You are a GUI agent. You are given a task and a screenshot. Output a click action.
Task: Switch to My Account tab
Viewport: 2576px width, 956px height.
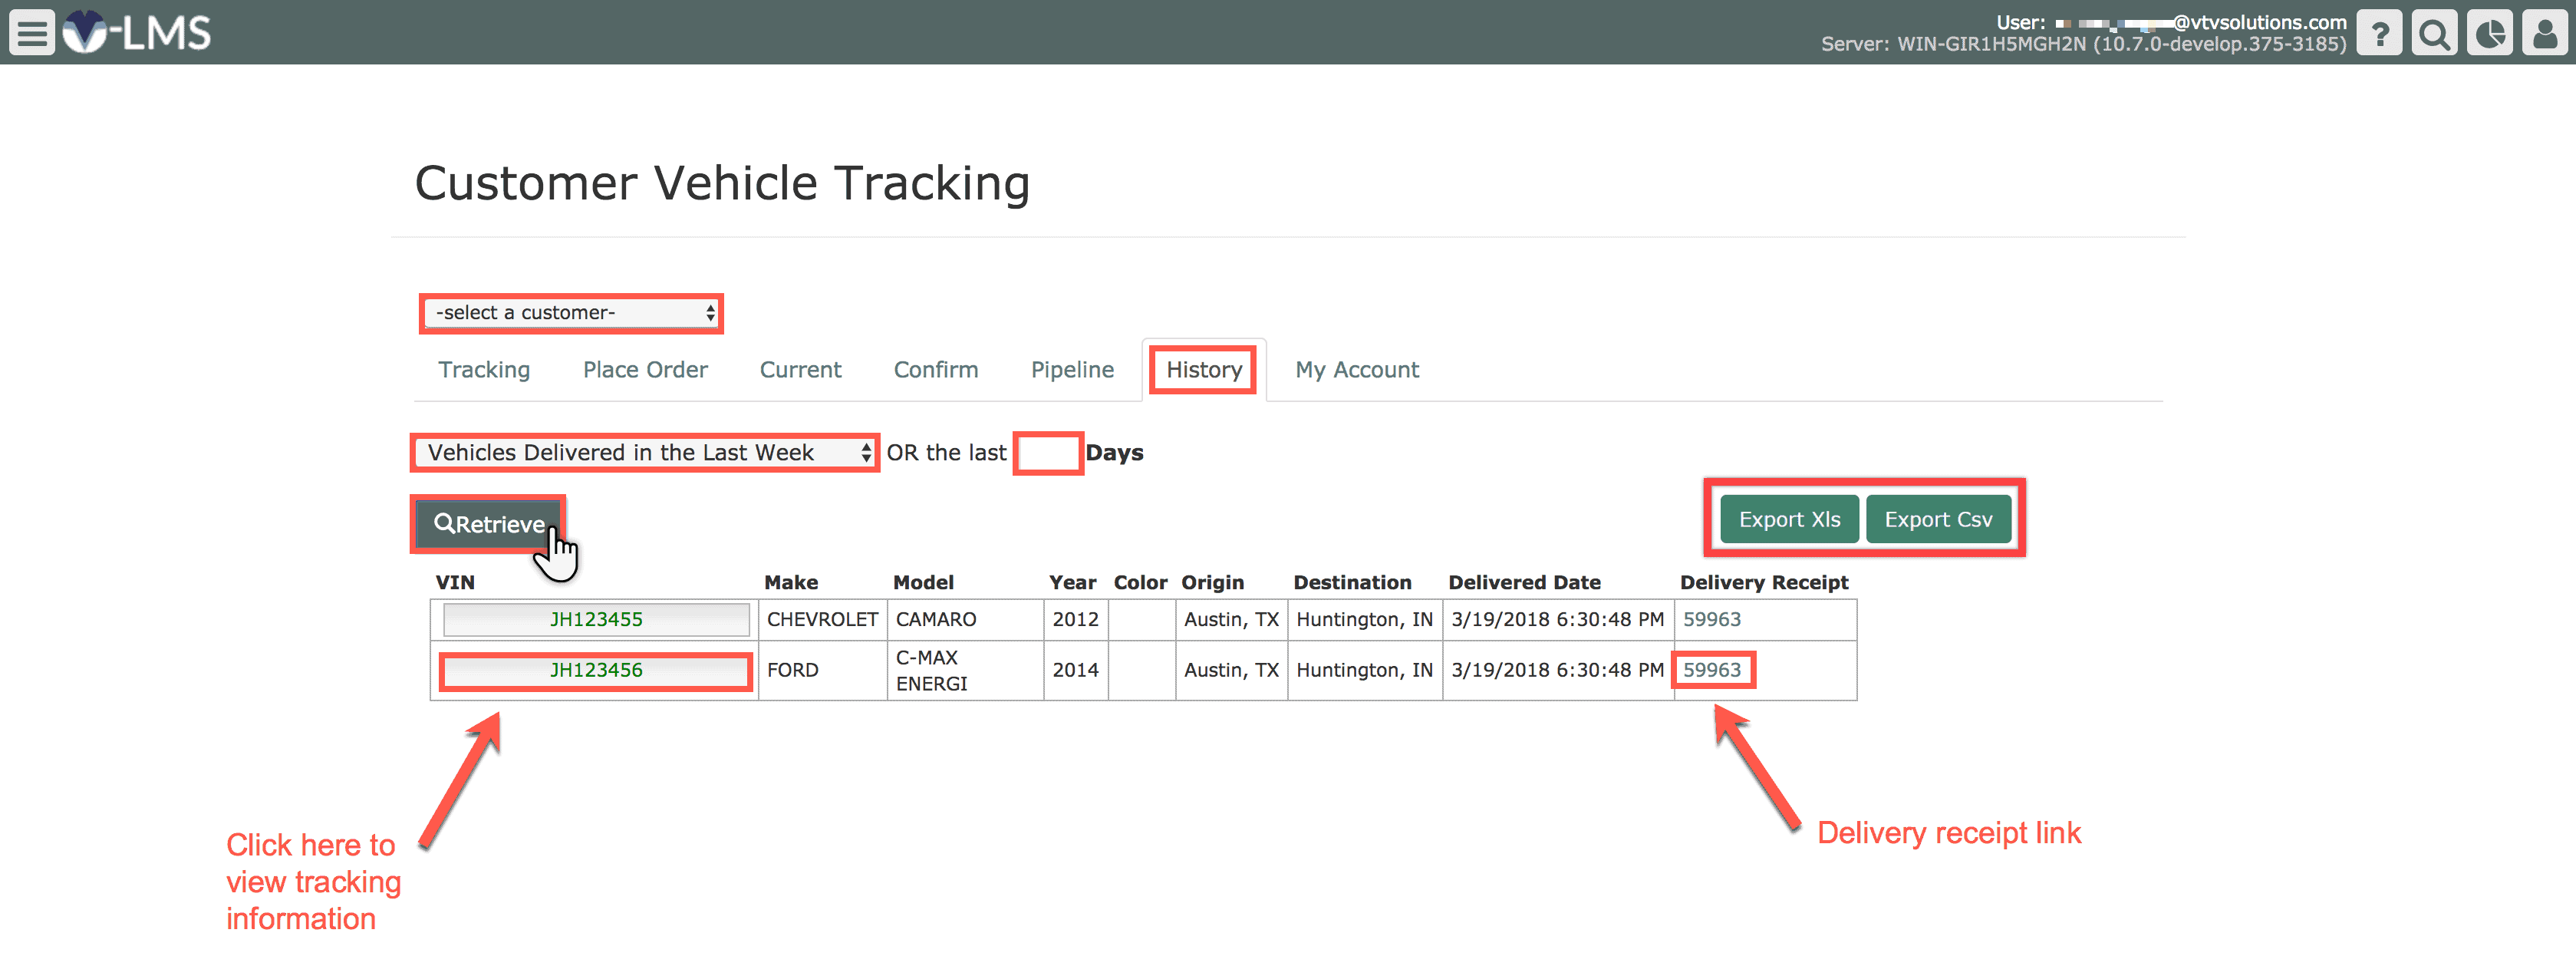click(x=1356, y=370)
